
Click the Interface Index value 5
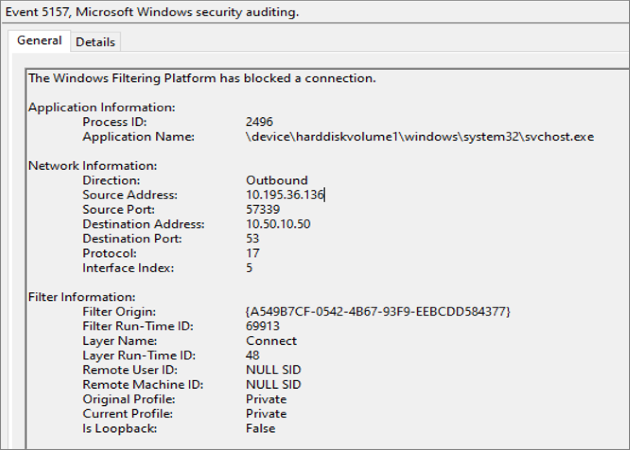click(x=250, y=268)
